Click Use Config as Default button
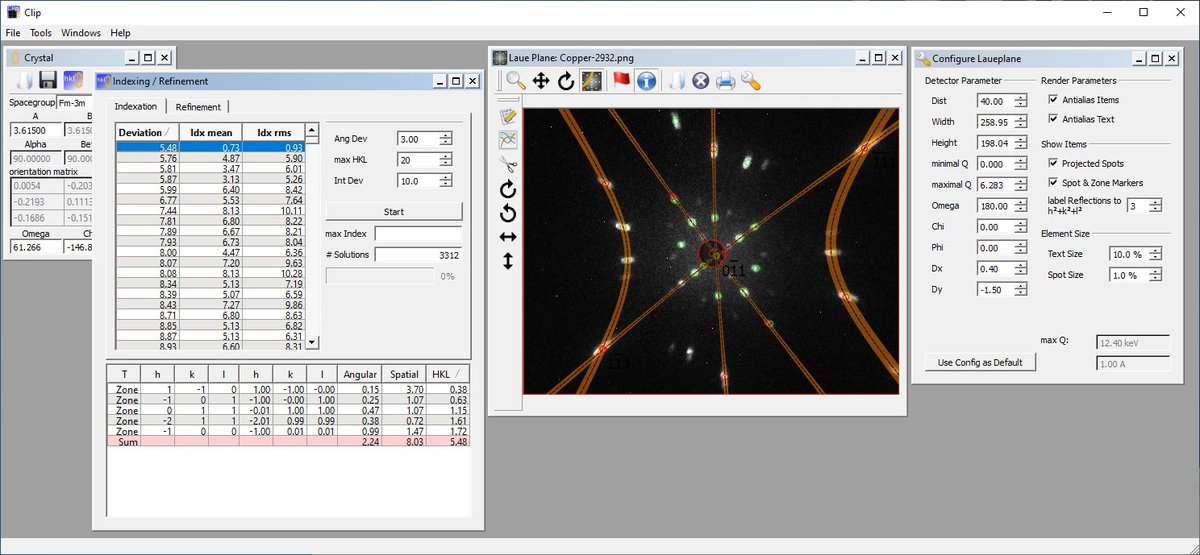The width and height of the screenshot is (1200, 555). tap(980, 362)
